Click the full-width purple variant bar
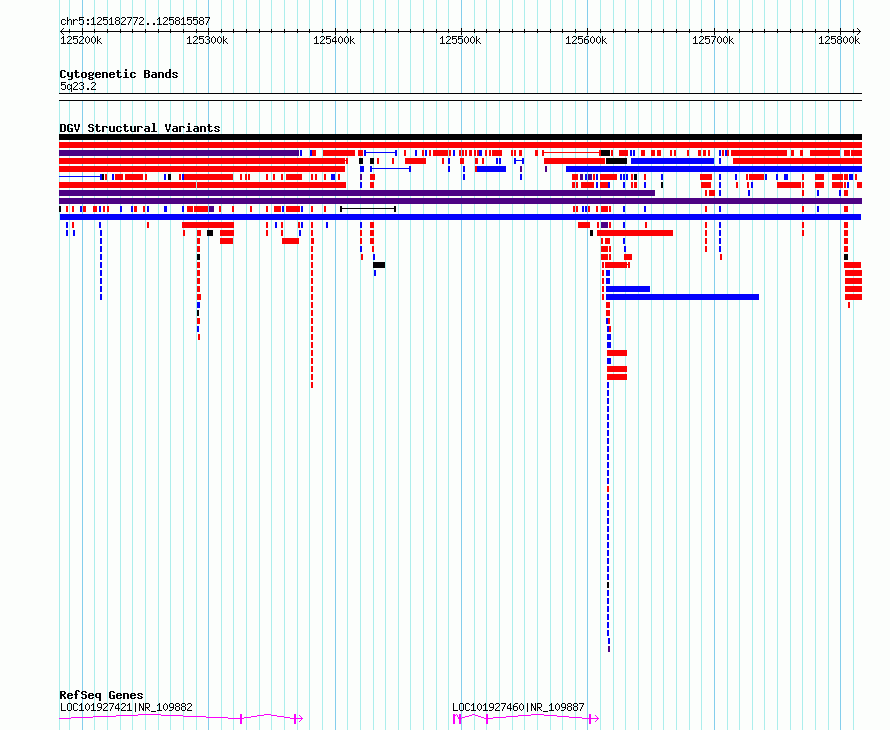Viewport: 890px width, 730px height. 460,201
